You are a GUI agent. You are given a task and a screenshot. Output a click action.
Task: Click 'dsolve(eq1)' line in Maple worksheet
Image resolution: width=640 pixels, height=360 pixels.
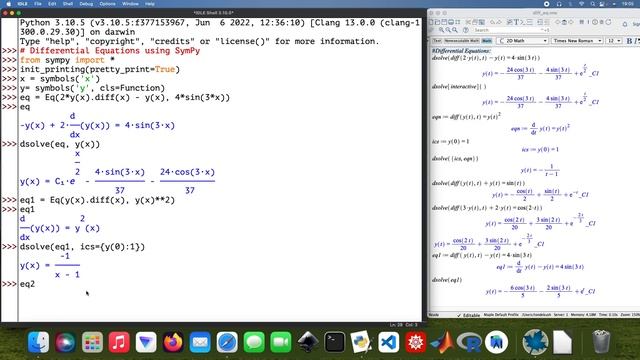tap(447, 280)
